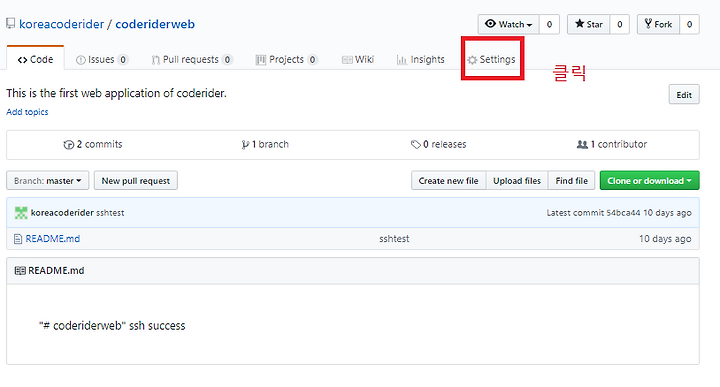Open the koreacoderider owner link
This screenshot has width=720, height=387.
click(62, 24)
